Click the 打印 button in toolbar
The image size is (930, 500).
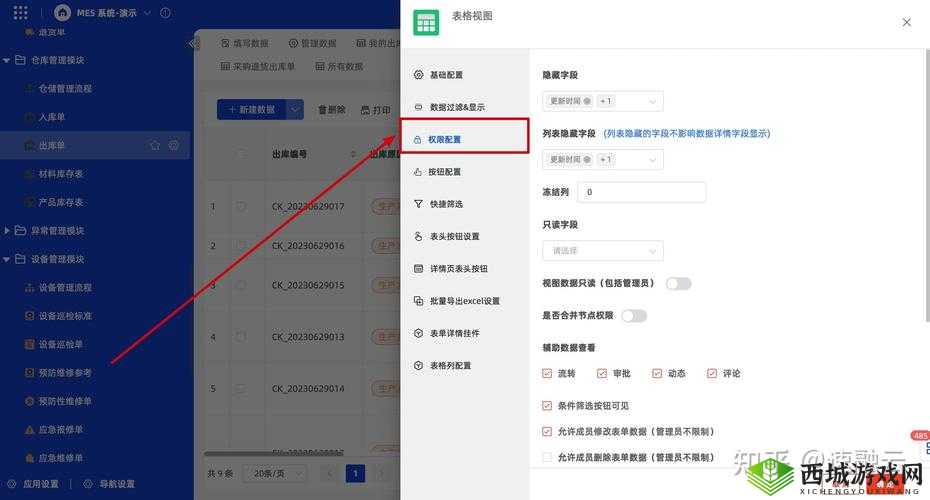click(x=375, y=110)
